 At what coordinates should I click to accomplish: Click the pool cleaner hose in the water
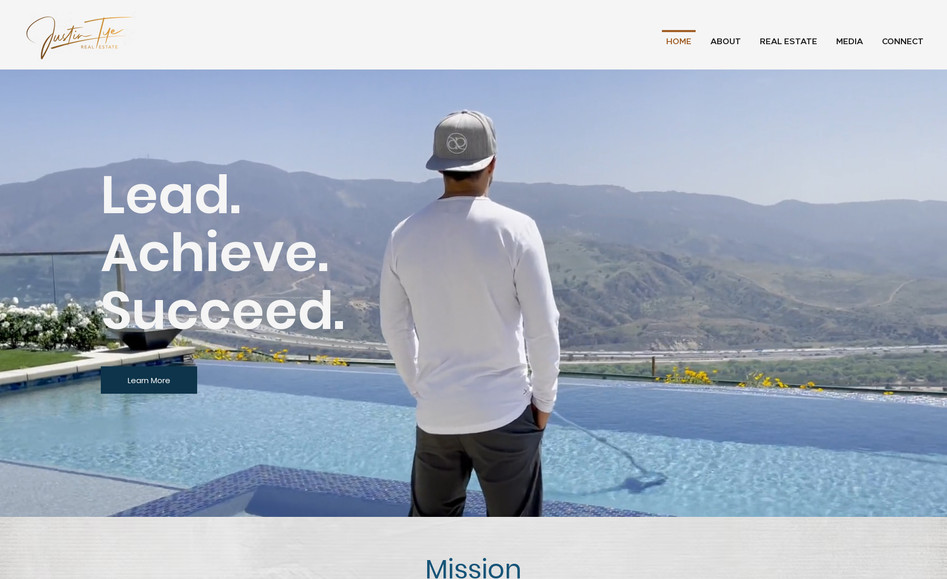click(x=610, y=450)
